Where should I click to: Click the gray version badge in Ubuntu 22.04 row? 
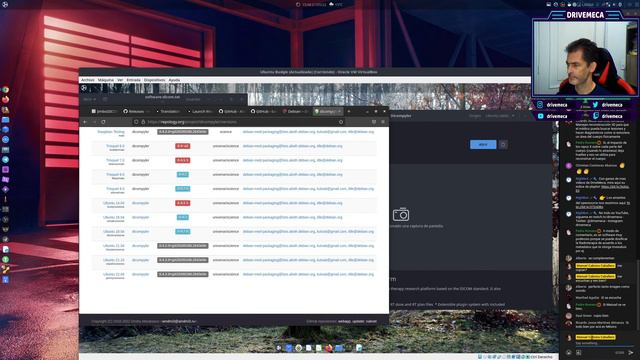click(x=182, y=274)
